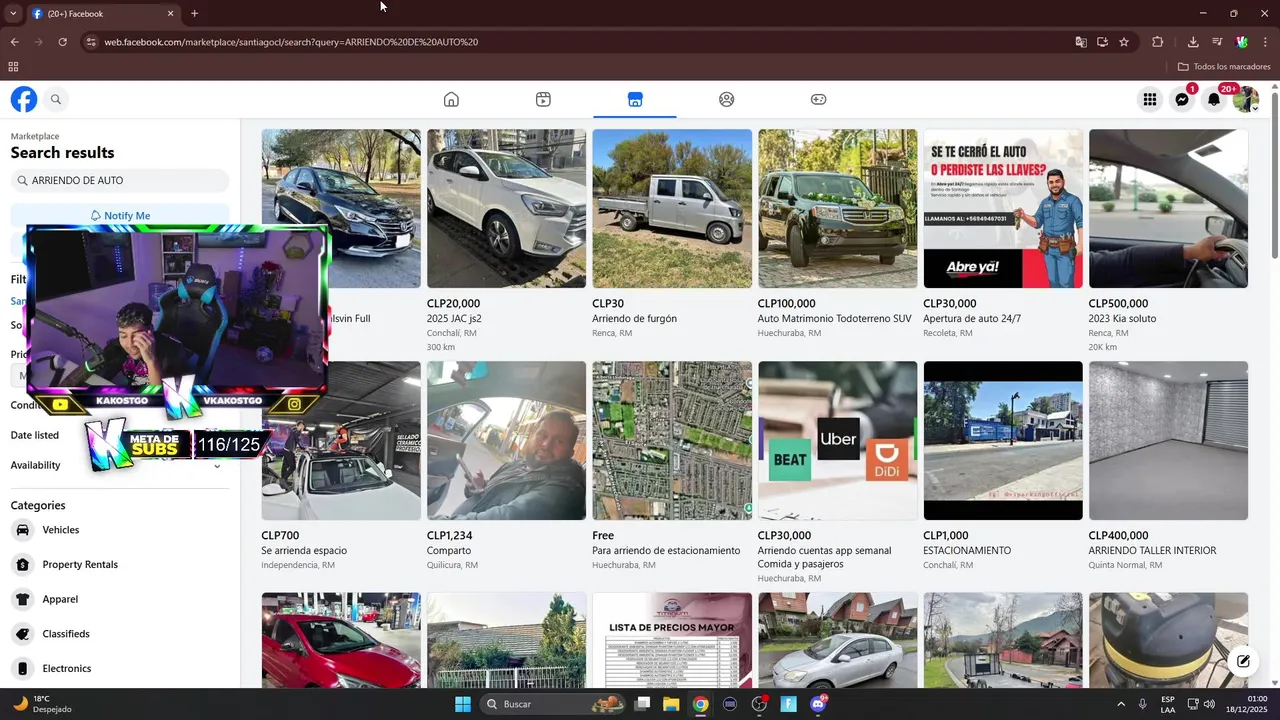Click the Facebook logo
The width and height of the screenshot is (1280, 720).
(24, 99)
